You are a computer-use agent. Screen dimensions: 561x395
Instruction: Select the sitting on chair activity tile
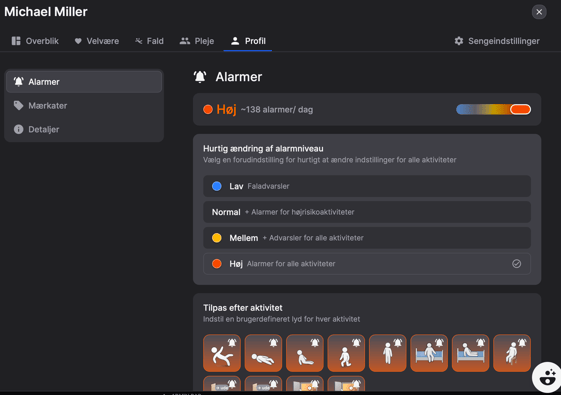[x=512, y=353]
